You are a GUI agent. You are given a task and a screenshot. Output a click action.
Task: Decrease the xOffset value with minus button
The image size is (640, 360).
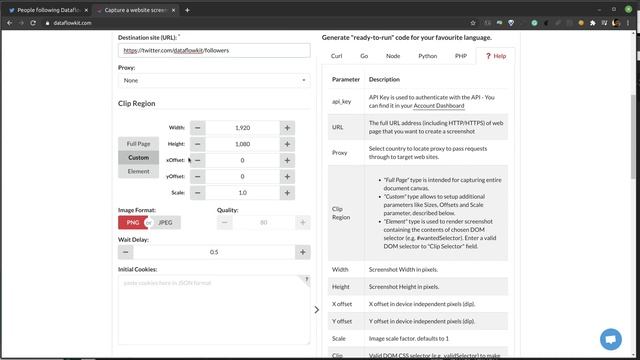pyautogui.click(x=198, y=160)
